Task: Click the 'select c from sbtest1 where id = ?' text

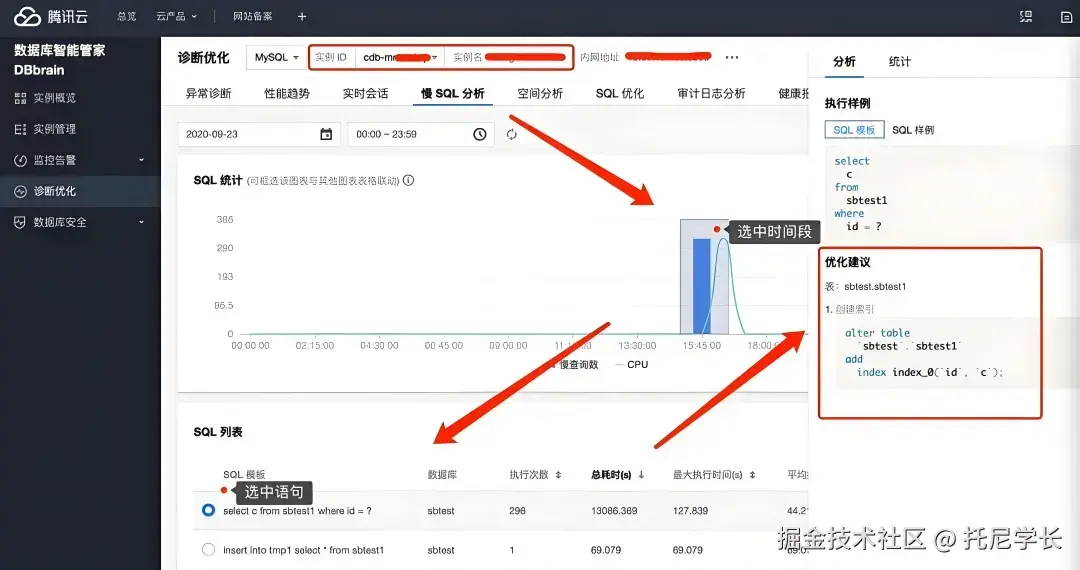Action: (297, 511)
